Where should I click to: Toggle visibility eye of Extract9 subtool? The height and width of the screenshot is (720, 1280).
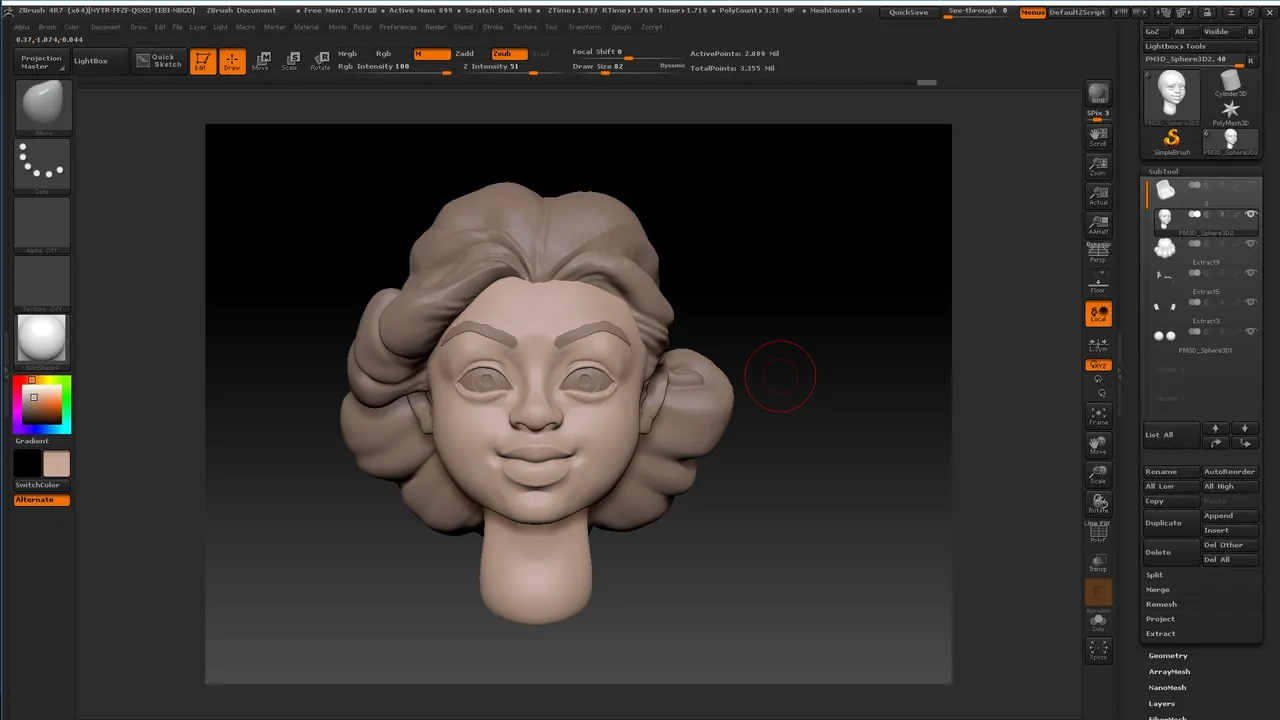tap(1250, 243)
